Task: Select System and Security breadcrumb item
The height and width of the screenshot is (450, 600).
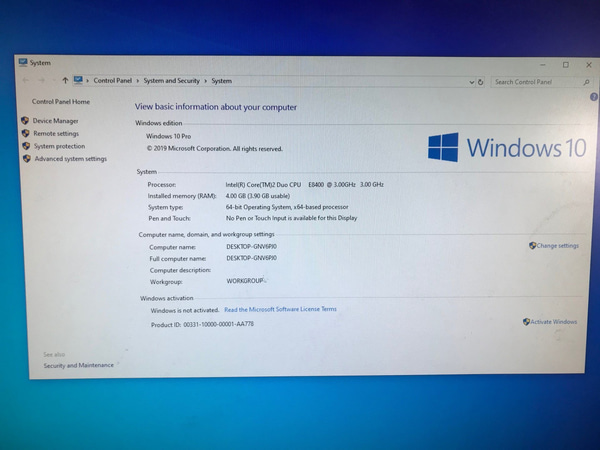Action: (x=171, y=81)
